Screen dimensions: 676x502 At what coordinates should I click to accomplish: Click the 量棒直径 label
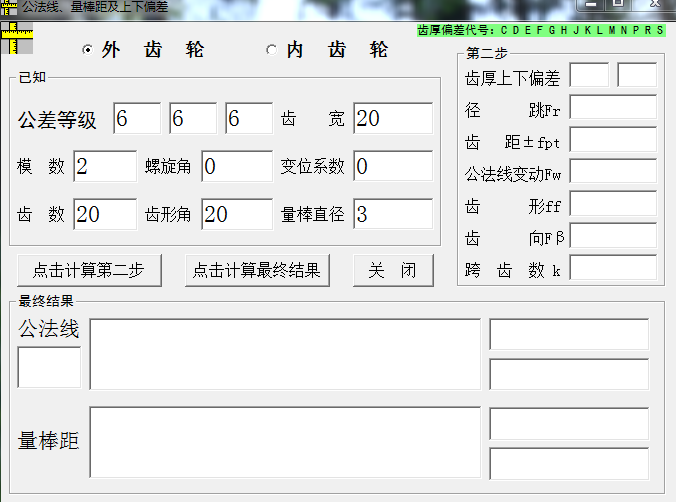[313, 214]
